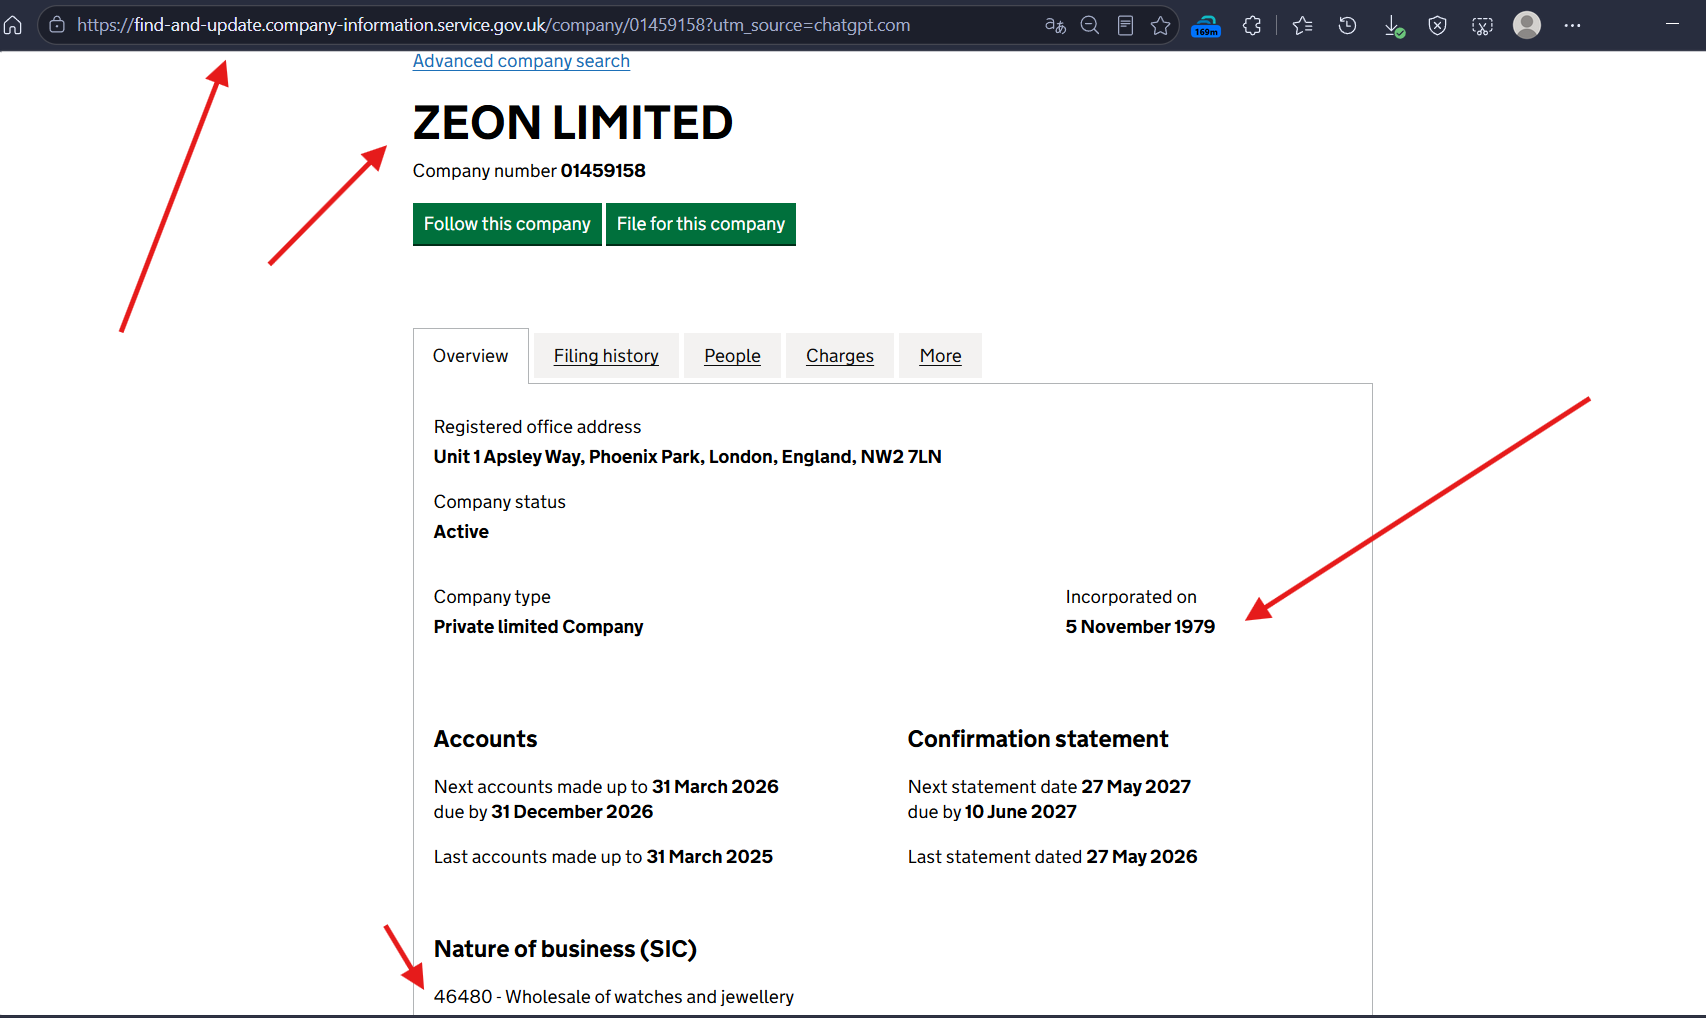
Task: Click Follow this company button
Action: 507,224
